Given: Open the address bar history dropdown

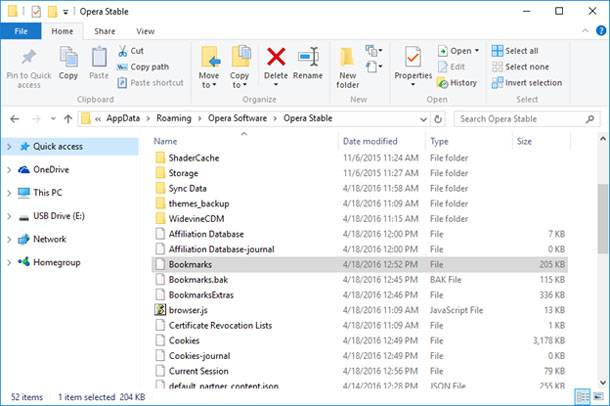Looking at the screenshot, I should click(423, 119).
